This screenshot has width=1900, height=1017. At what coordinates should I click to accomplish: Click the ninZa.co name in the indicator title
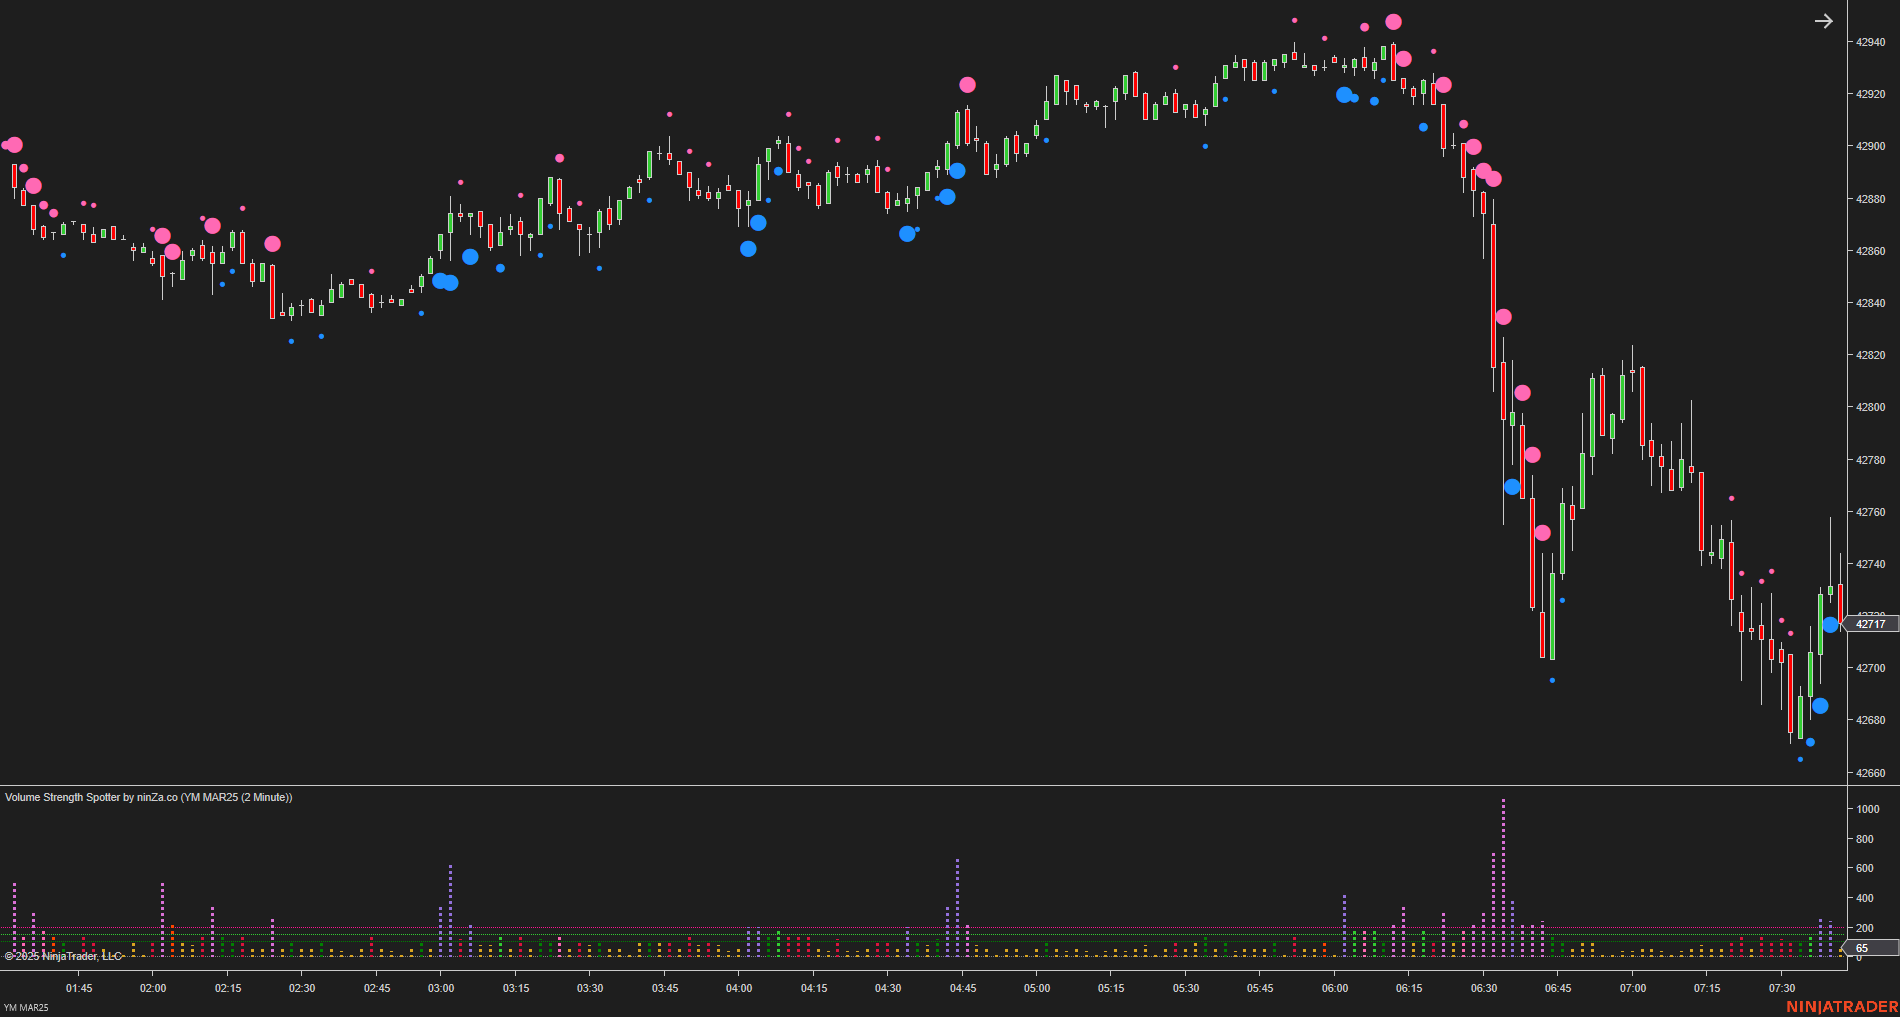click(156, 797)
